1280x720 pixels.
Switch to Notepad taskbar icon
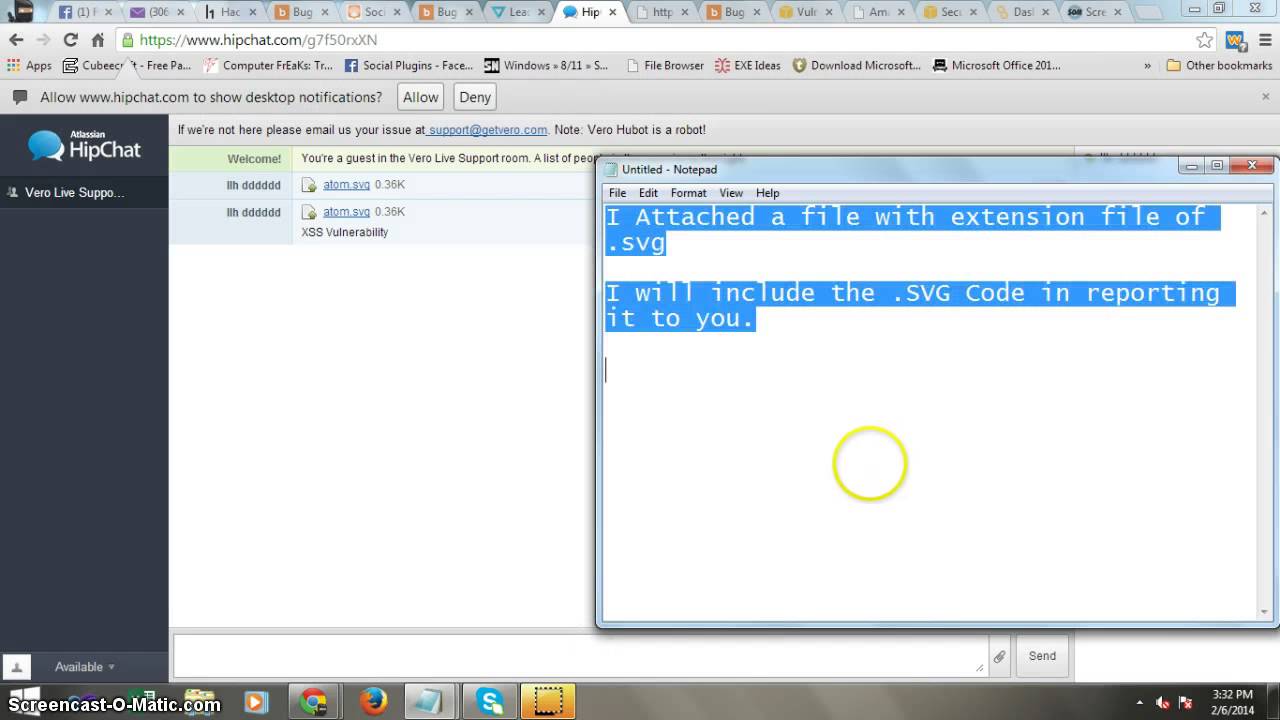tap(431, 702)
